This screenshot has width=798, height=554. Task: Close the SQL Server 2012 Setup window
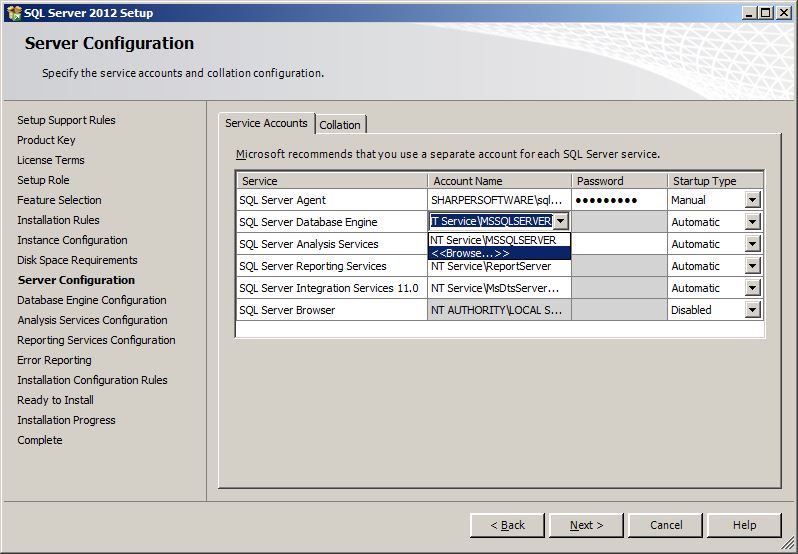784,13
